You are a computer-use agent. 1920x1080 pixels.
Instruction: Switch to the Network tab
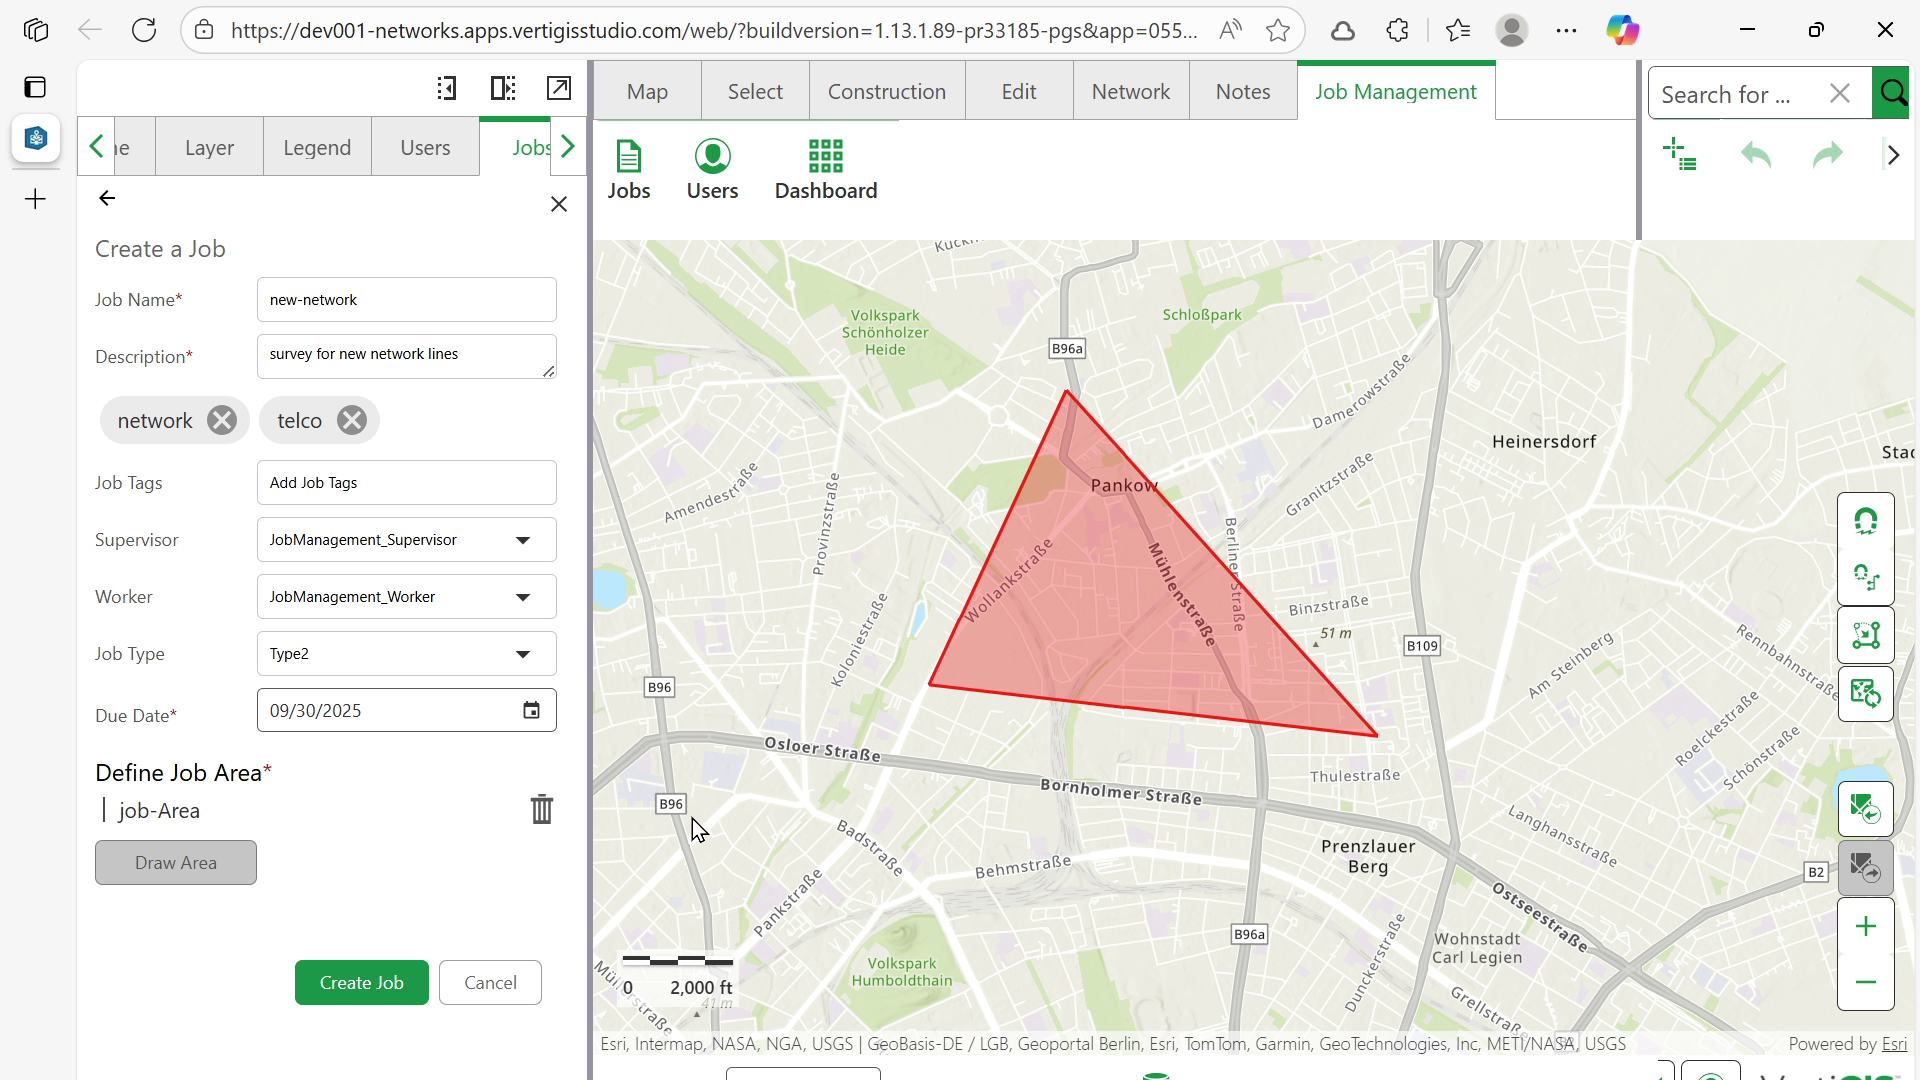click(x=1130, y=92)
